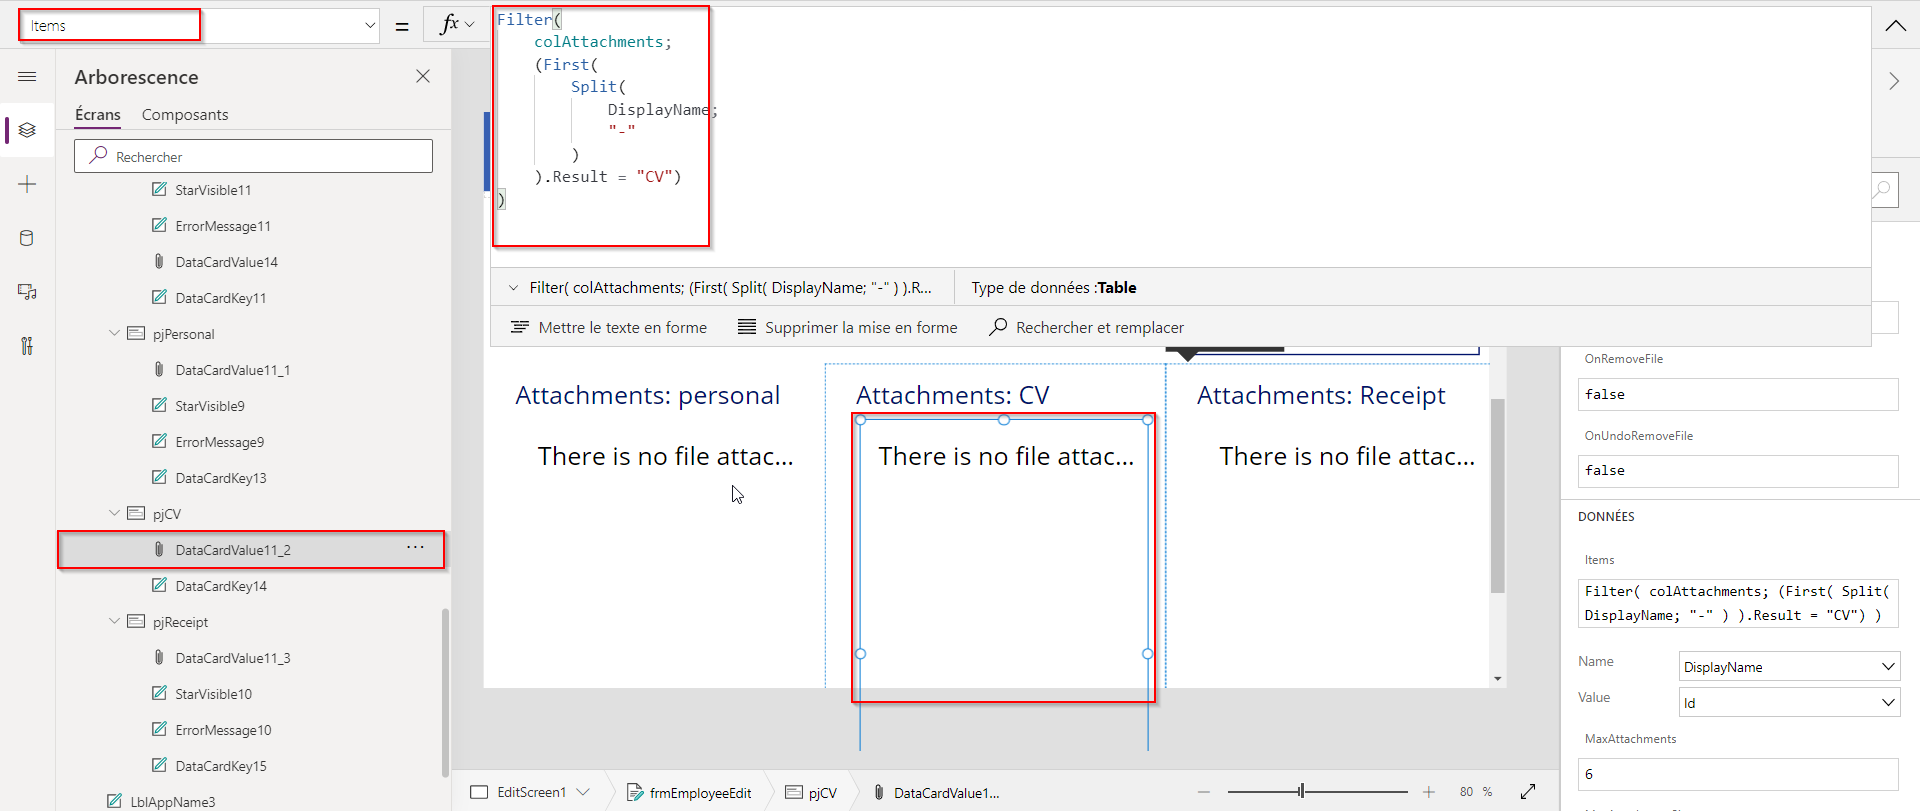Click the zoom in plus icon
1920x811 pixels.
[x=1429, y=792]
